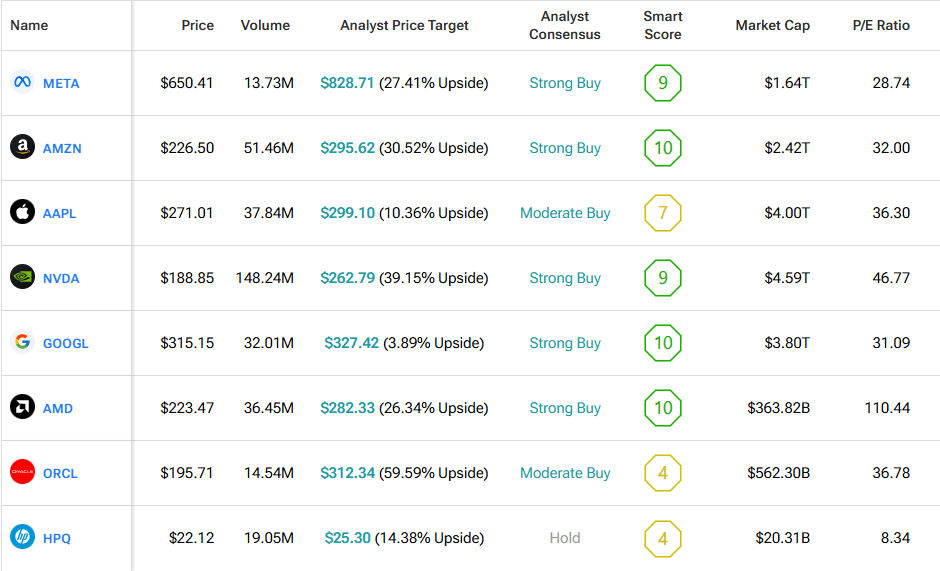Click the HP logo icon
940x571 pixels.
click(x=22, y=538)
